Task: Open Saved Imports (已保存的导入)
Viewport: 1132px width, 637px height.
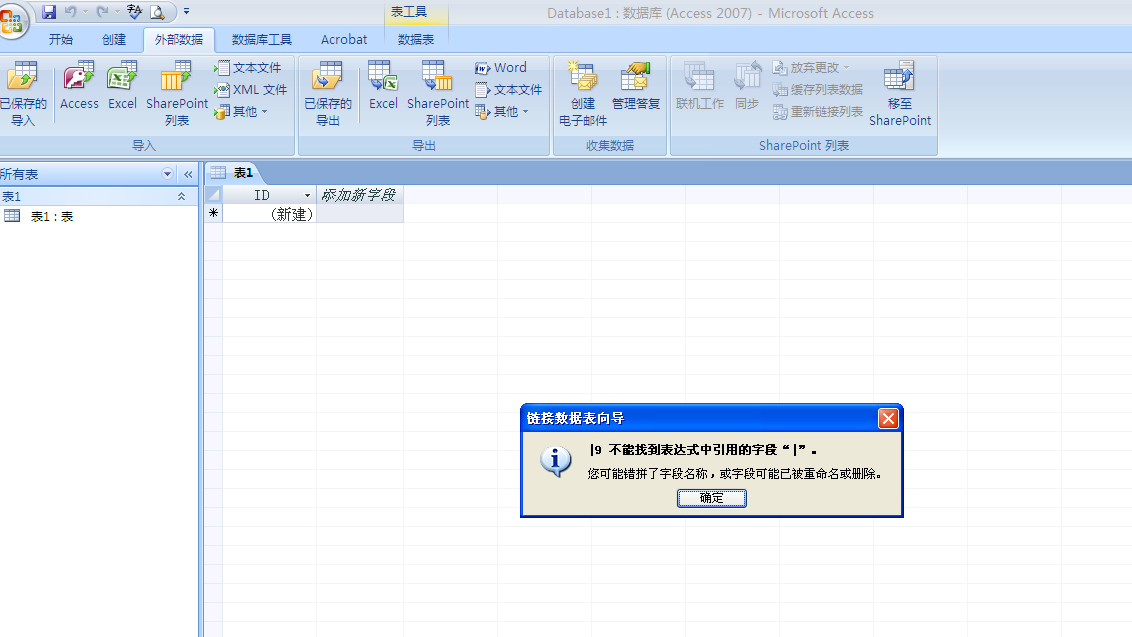Action: click(23, 94)
